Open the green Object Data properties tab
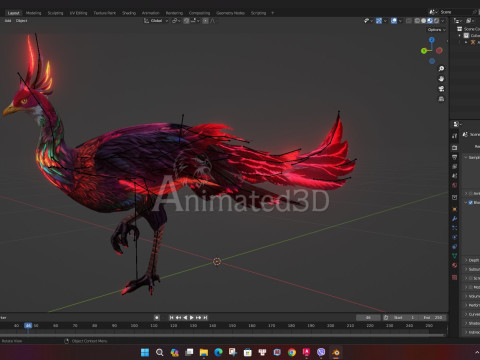 click(455, 256)
